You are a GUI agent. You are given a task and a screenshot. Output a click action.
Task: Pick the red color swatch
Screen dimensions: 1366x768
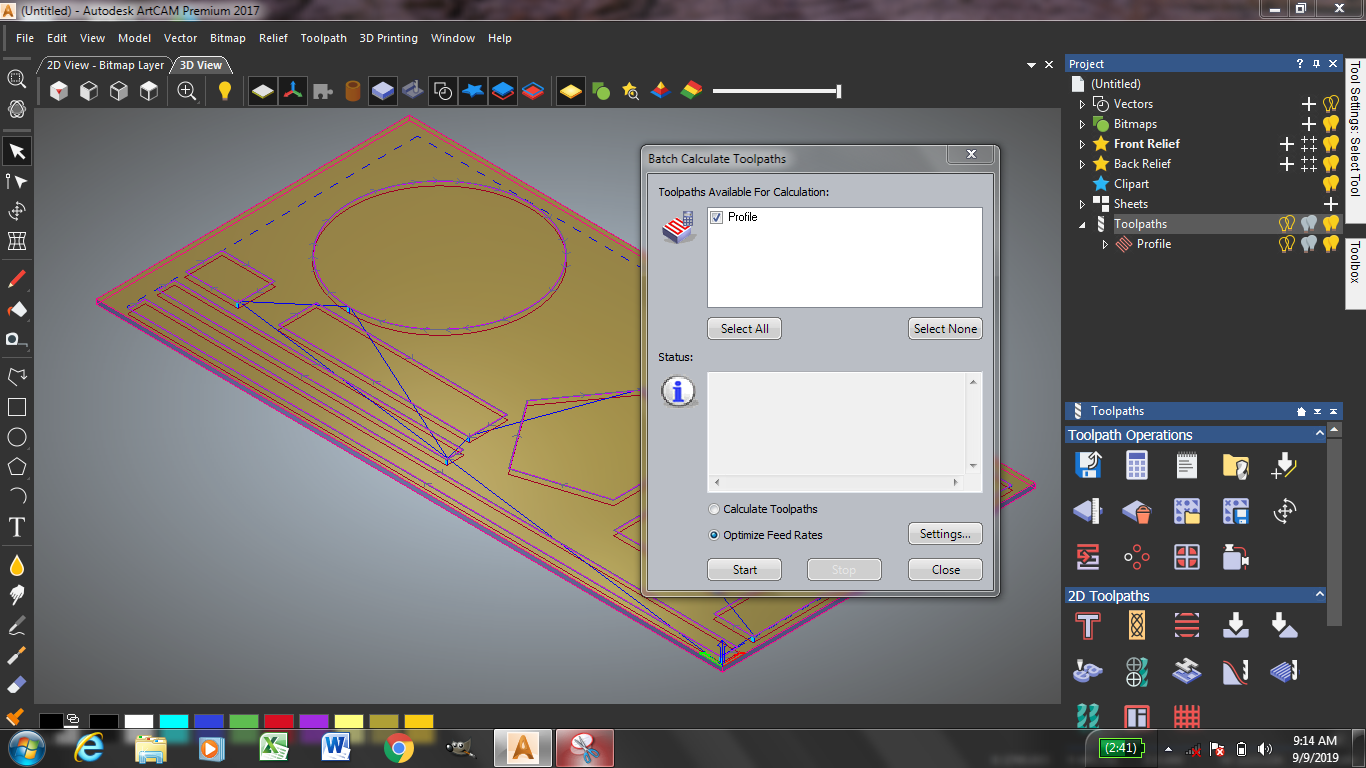pos(278,721)
